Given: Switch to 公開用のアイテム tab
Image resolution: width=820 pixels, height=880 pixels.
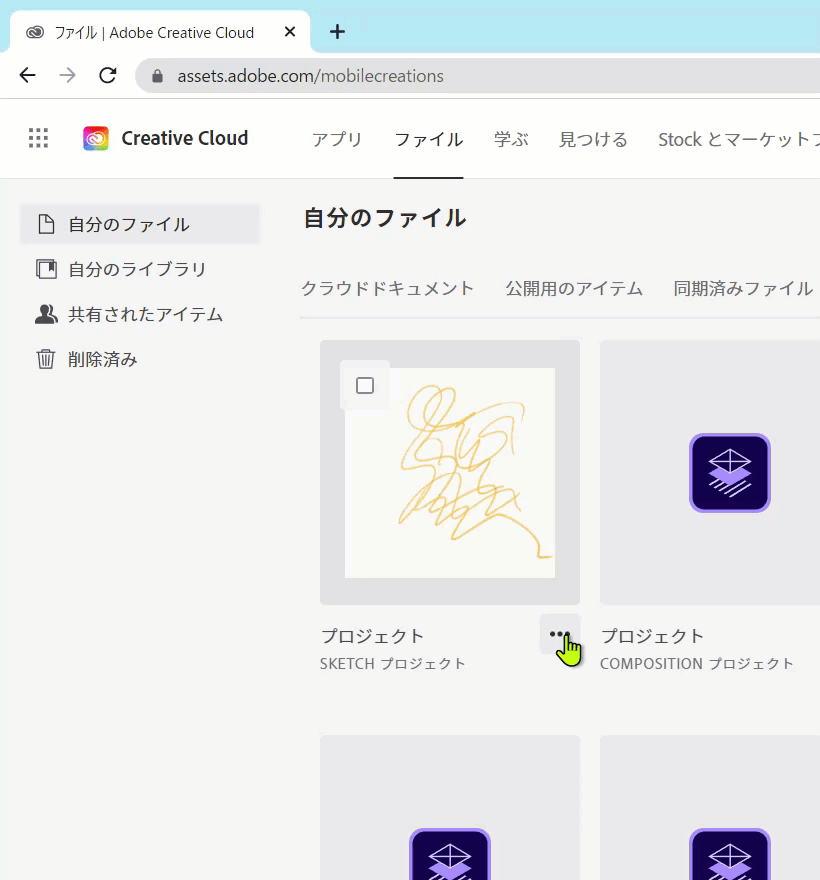Looking at the screenshot, I should pos(574,288).
